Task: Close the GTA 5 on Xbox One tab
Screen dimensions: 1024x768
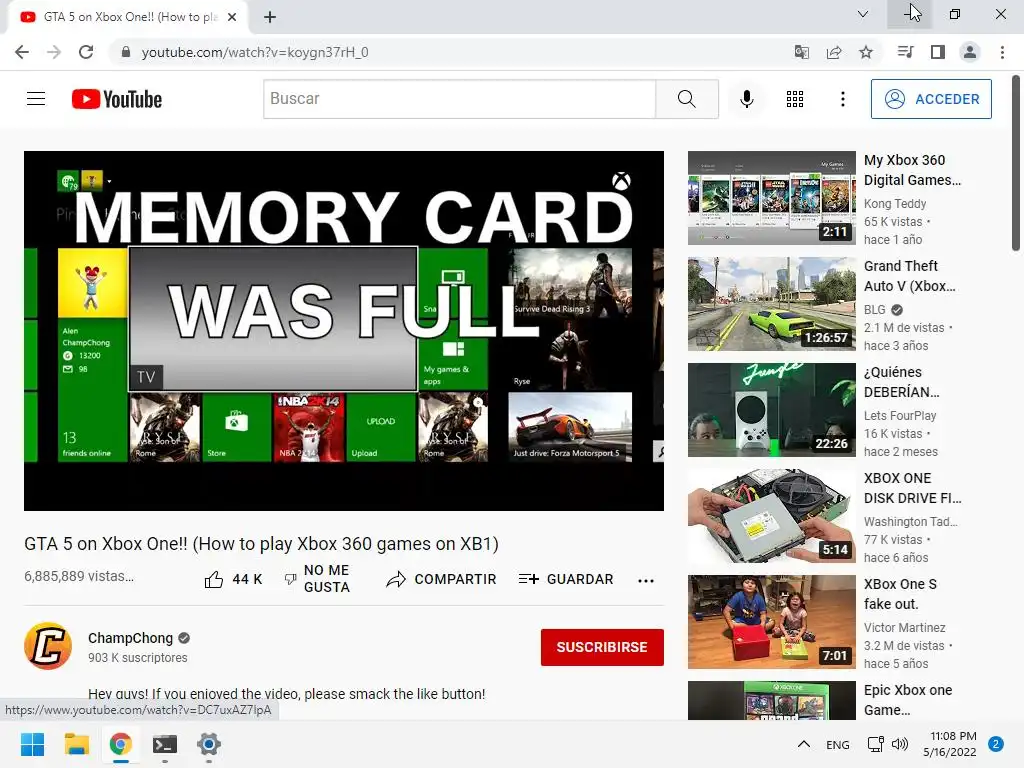Action: click(x=232, y=17)
